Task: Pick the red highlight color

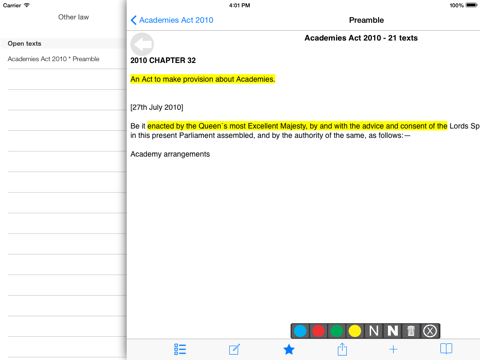Action: point(318,331)
